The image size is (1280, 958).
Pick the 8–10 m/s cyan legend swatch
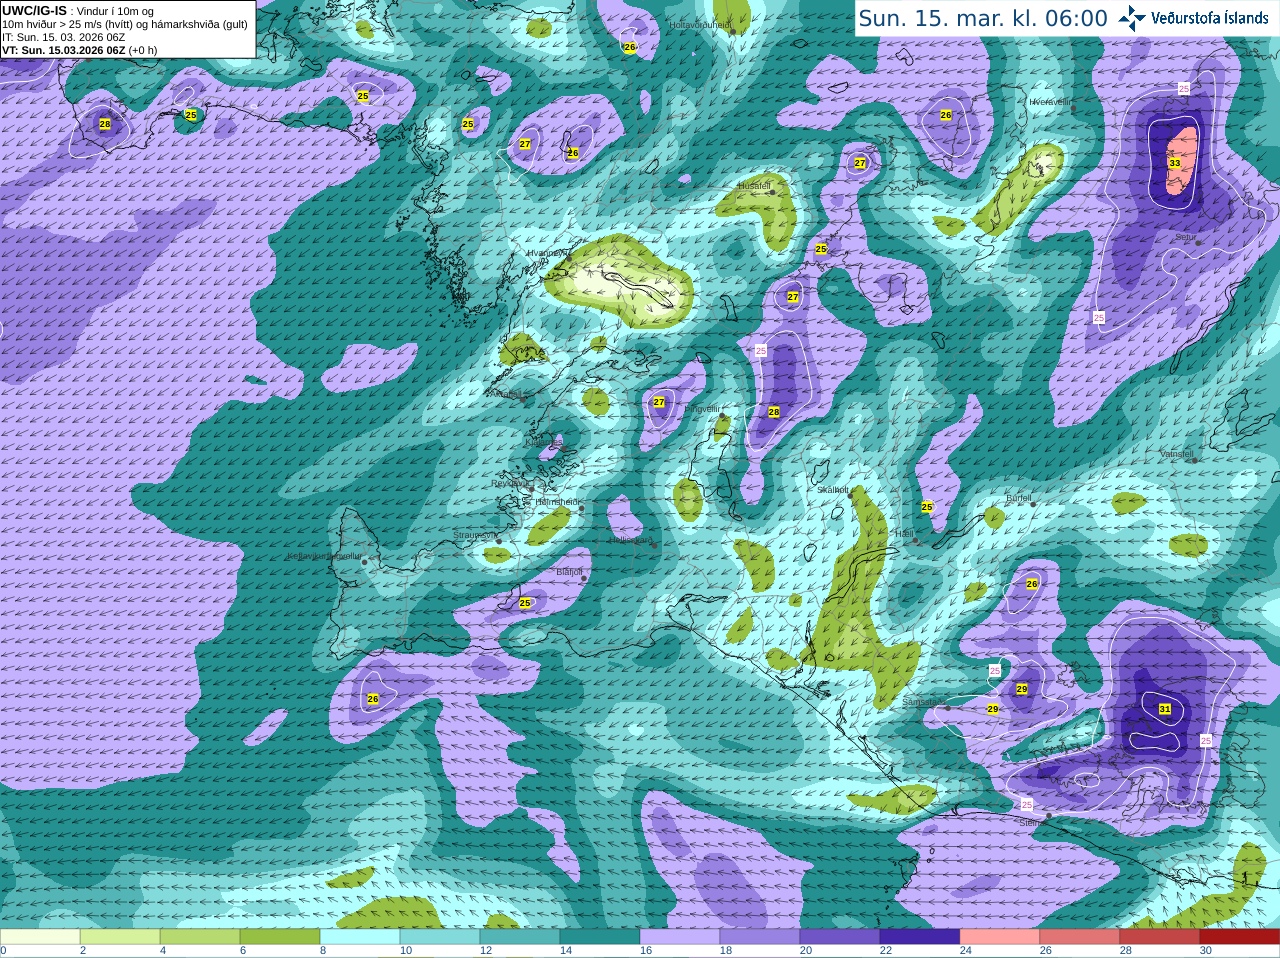pyautogui.click(x=360, y=937)
